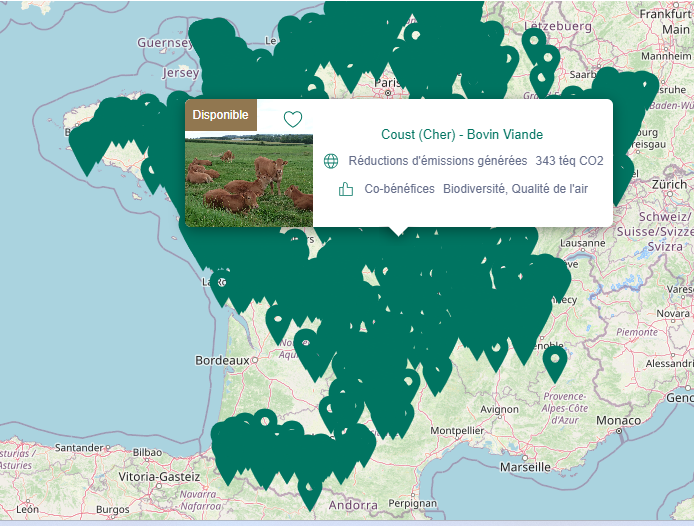Click the thumbs-up co-bénéfices icon
The image size is (694, 526).
click(346, 189)
